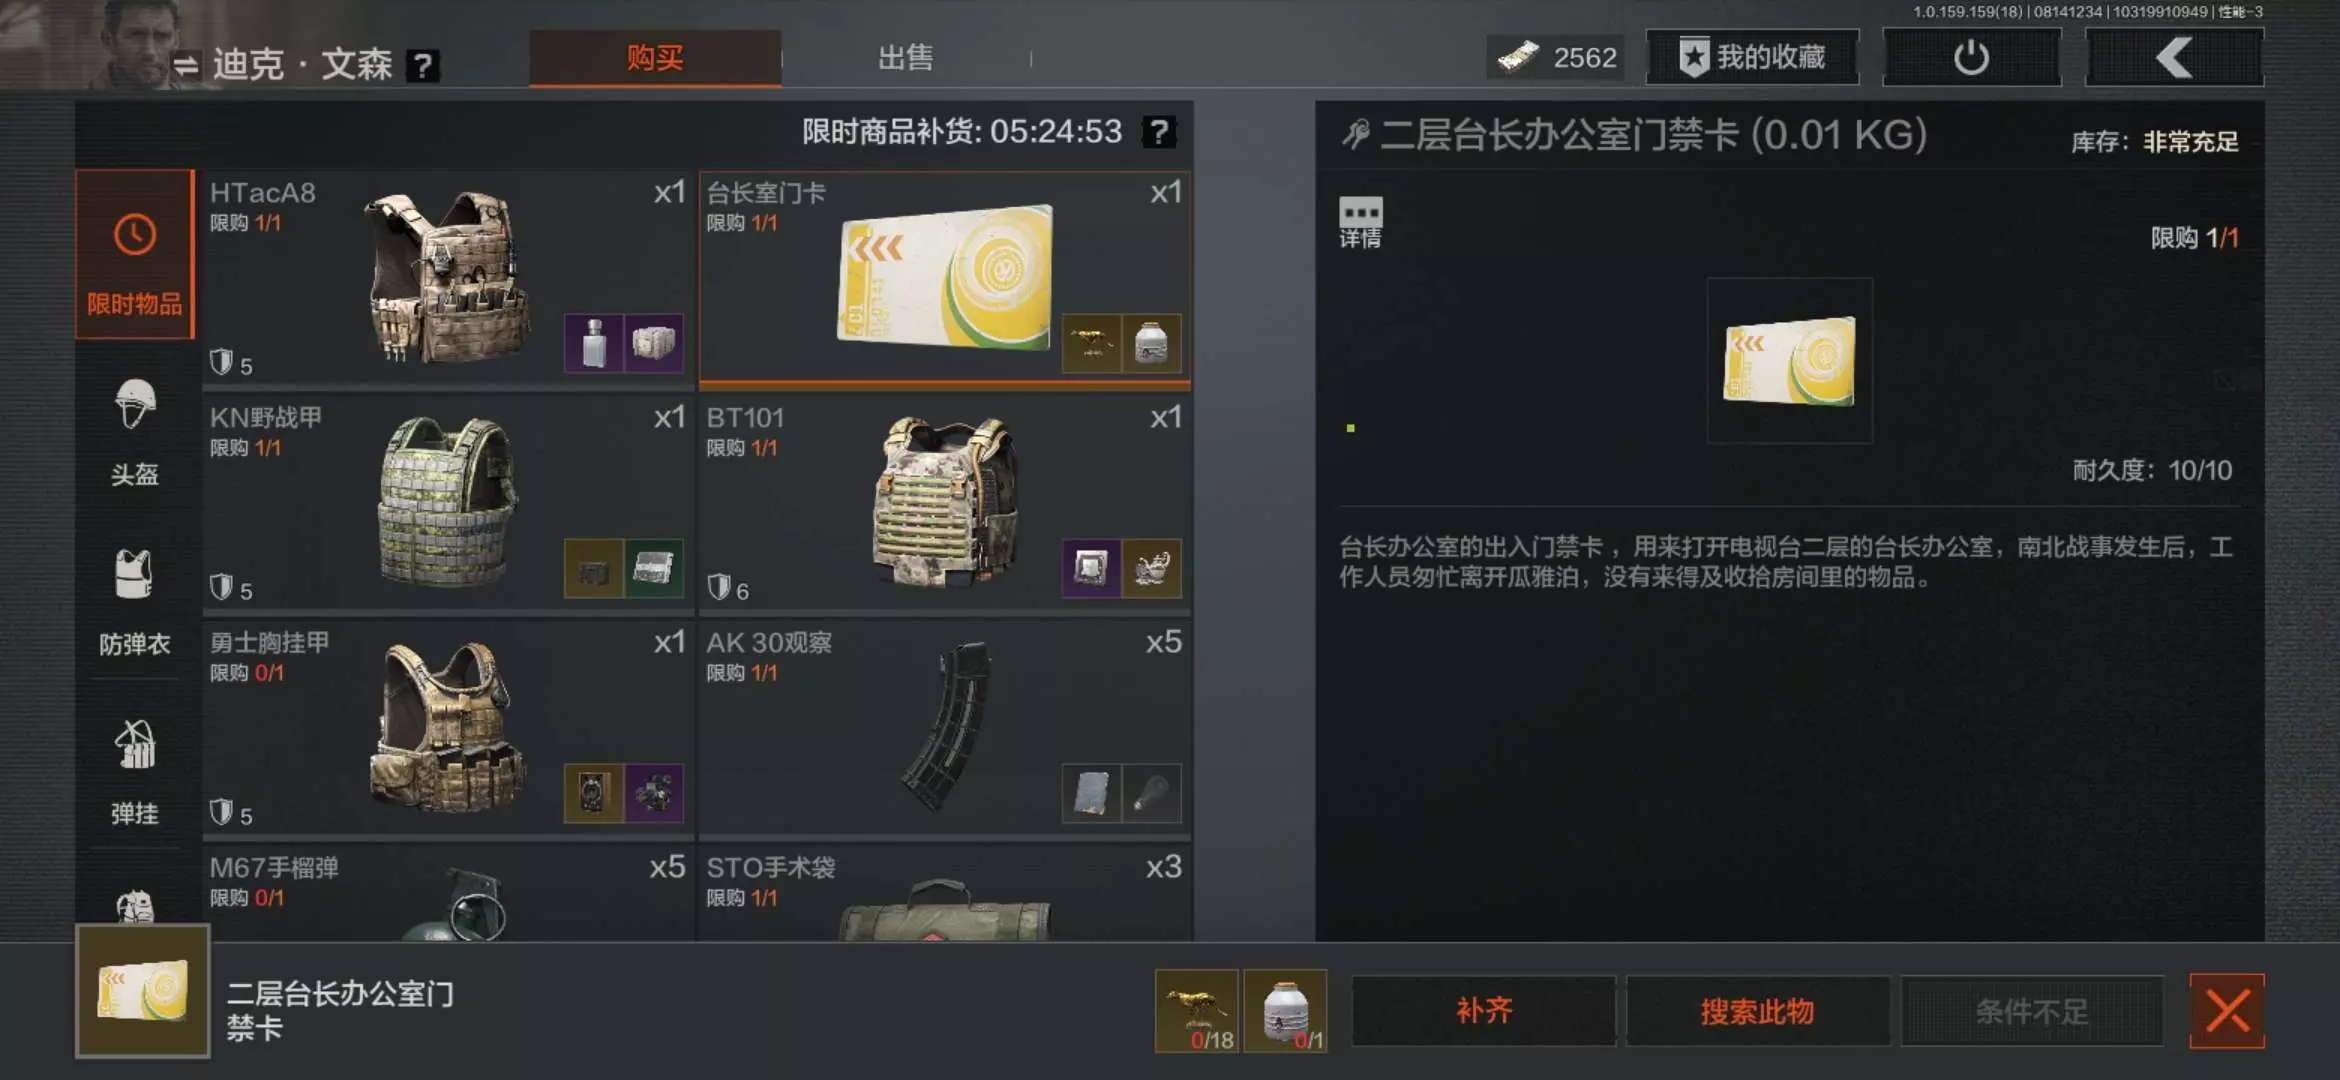Open 我的收藏 favorites
This screenshot has width=2340, height=1080.
pos(1752,57)
